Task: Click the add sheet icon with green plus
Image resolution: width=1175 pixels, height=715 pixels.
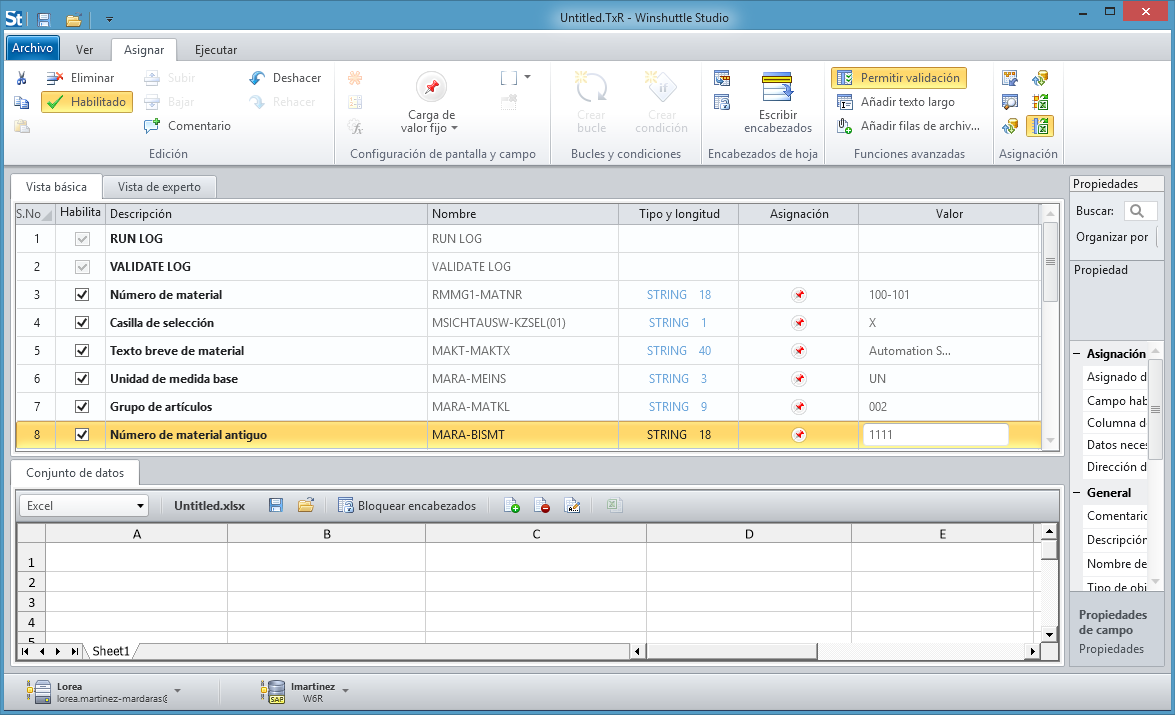Action: coord(512,506)
